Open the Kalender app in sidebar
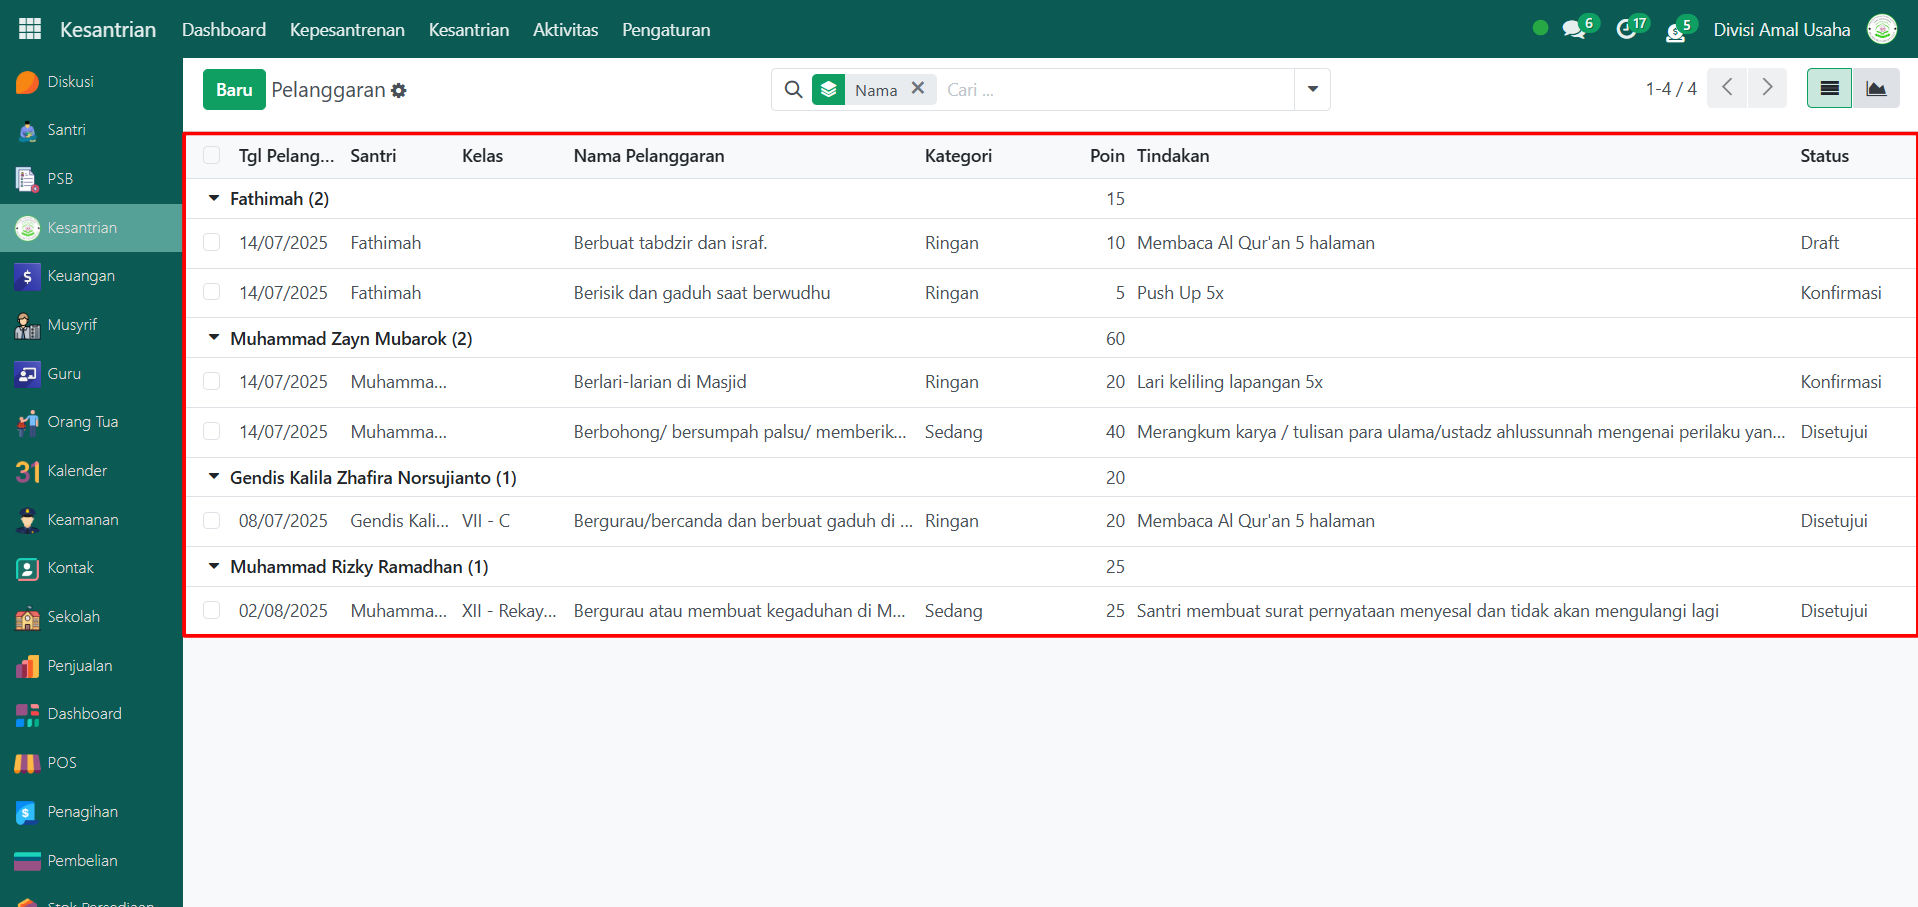1918x907 pixels. pos(76,471)
